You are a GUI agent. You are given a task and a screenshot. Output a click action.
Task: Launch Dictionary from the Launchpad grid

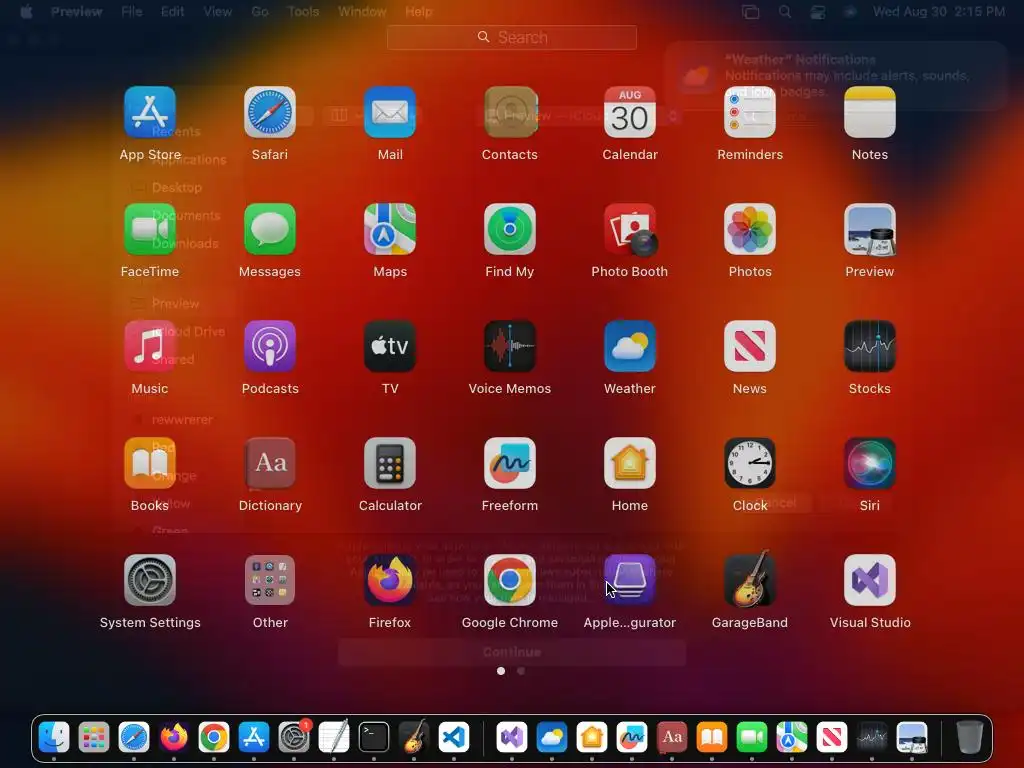(270, 463)
